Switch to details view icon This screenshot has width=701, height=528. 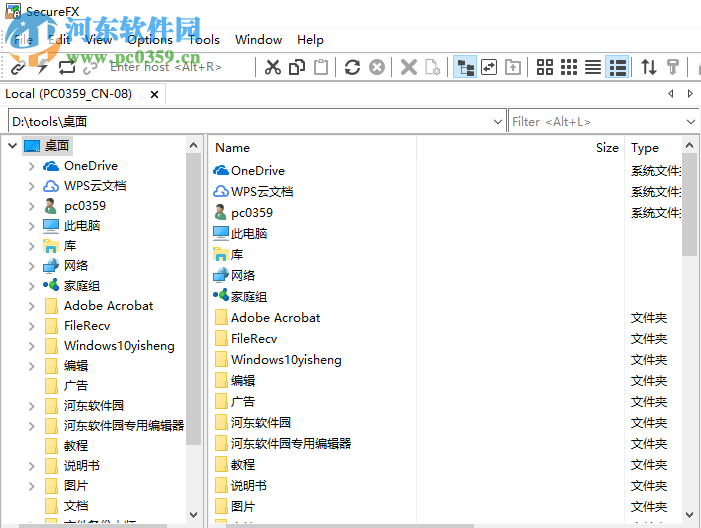[617, 68]
